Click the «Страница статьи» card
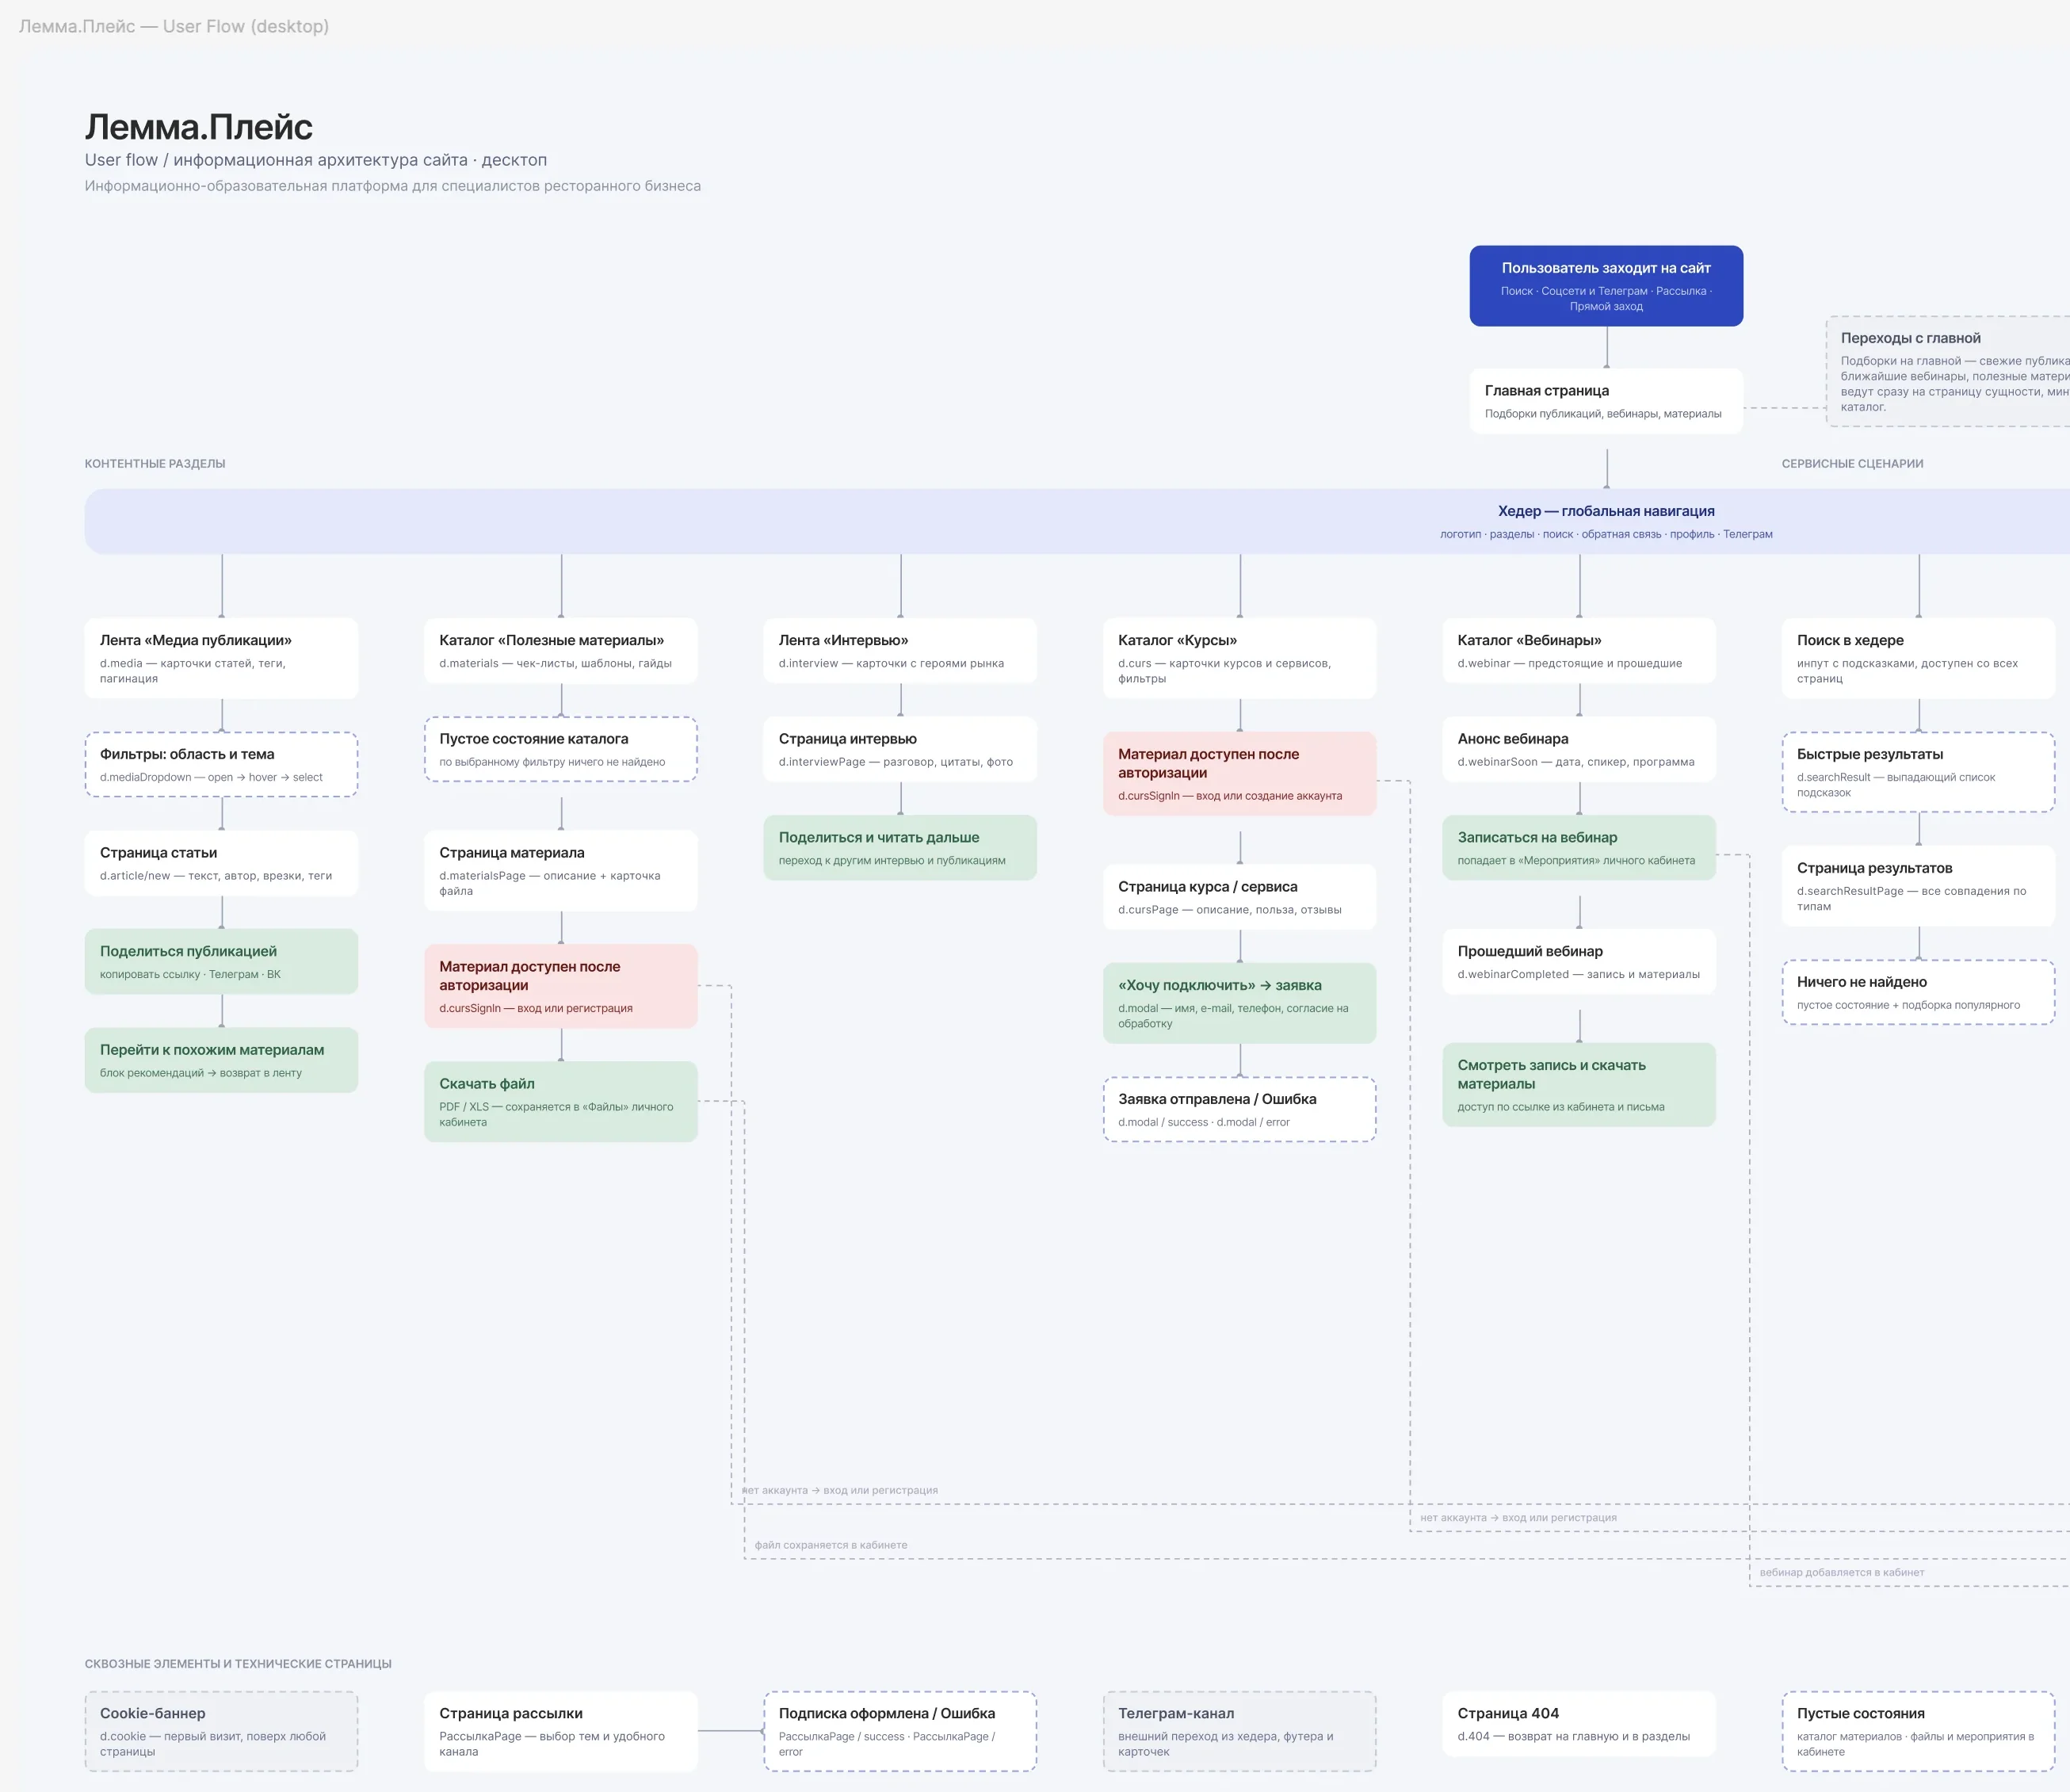The image size is (2070, 1792). pyautogui.click(x=221, y=863)
